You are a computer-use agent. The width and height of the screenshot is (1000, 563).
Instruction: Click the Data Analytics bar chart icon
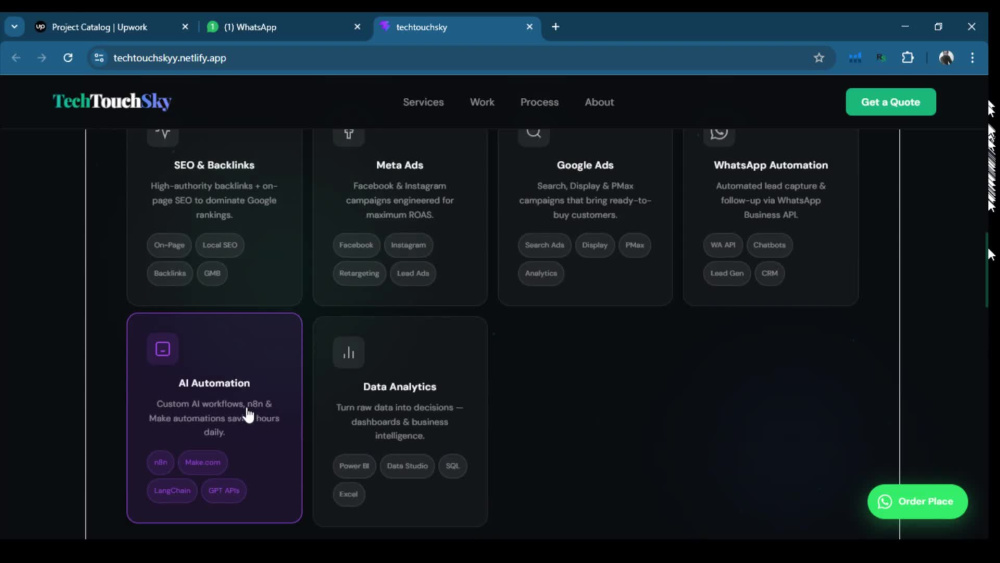tap(349, 353)
